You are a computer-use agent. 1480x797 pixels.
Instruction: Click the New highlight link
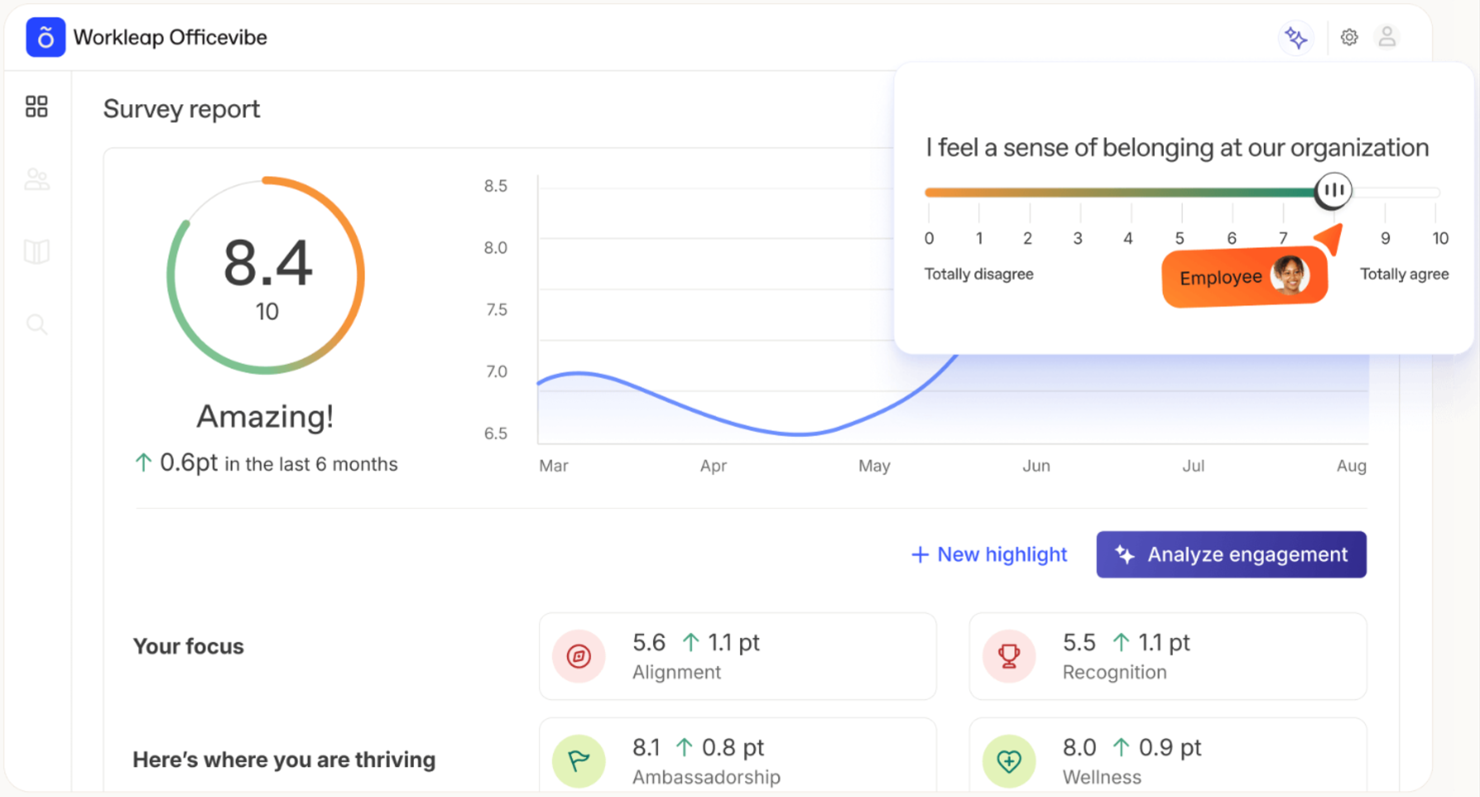[989, 555]
